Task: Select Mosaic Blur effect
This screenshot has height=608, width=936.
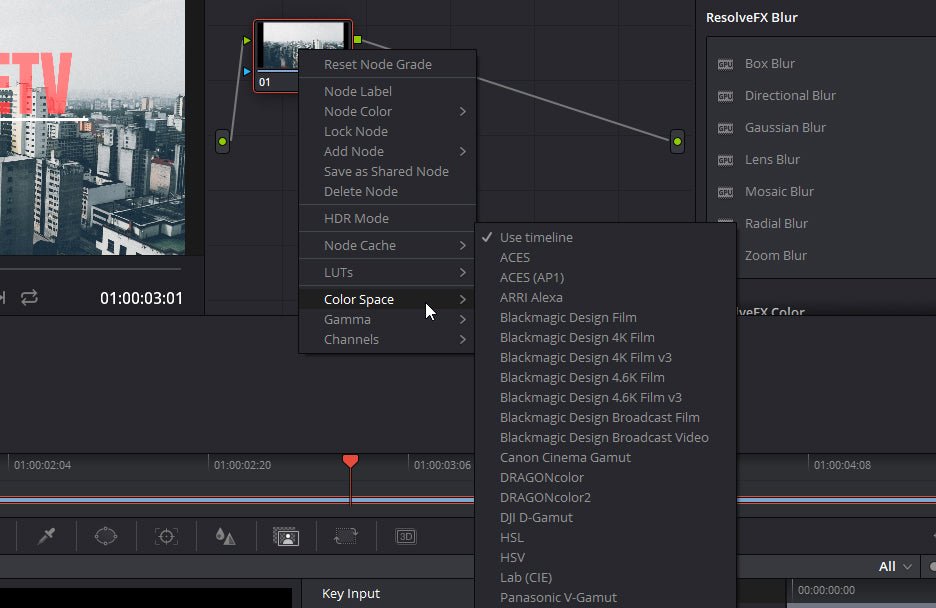Action: tap(779, 192)
